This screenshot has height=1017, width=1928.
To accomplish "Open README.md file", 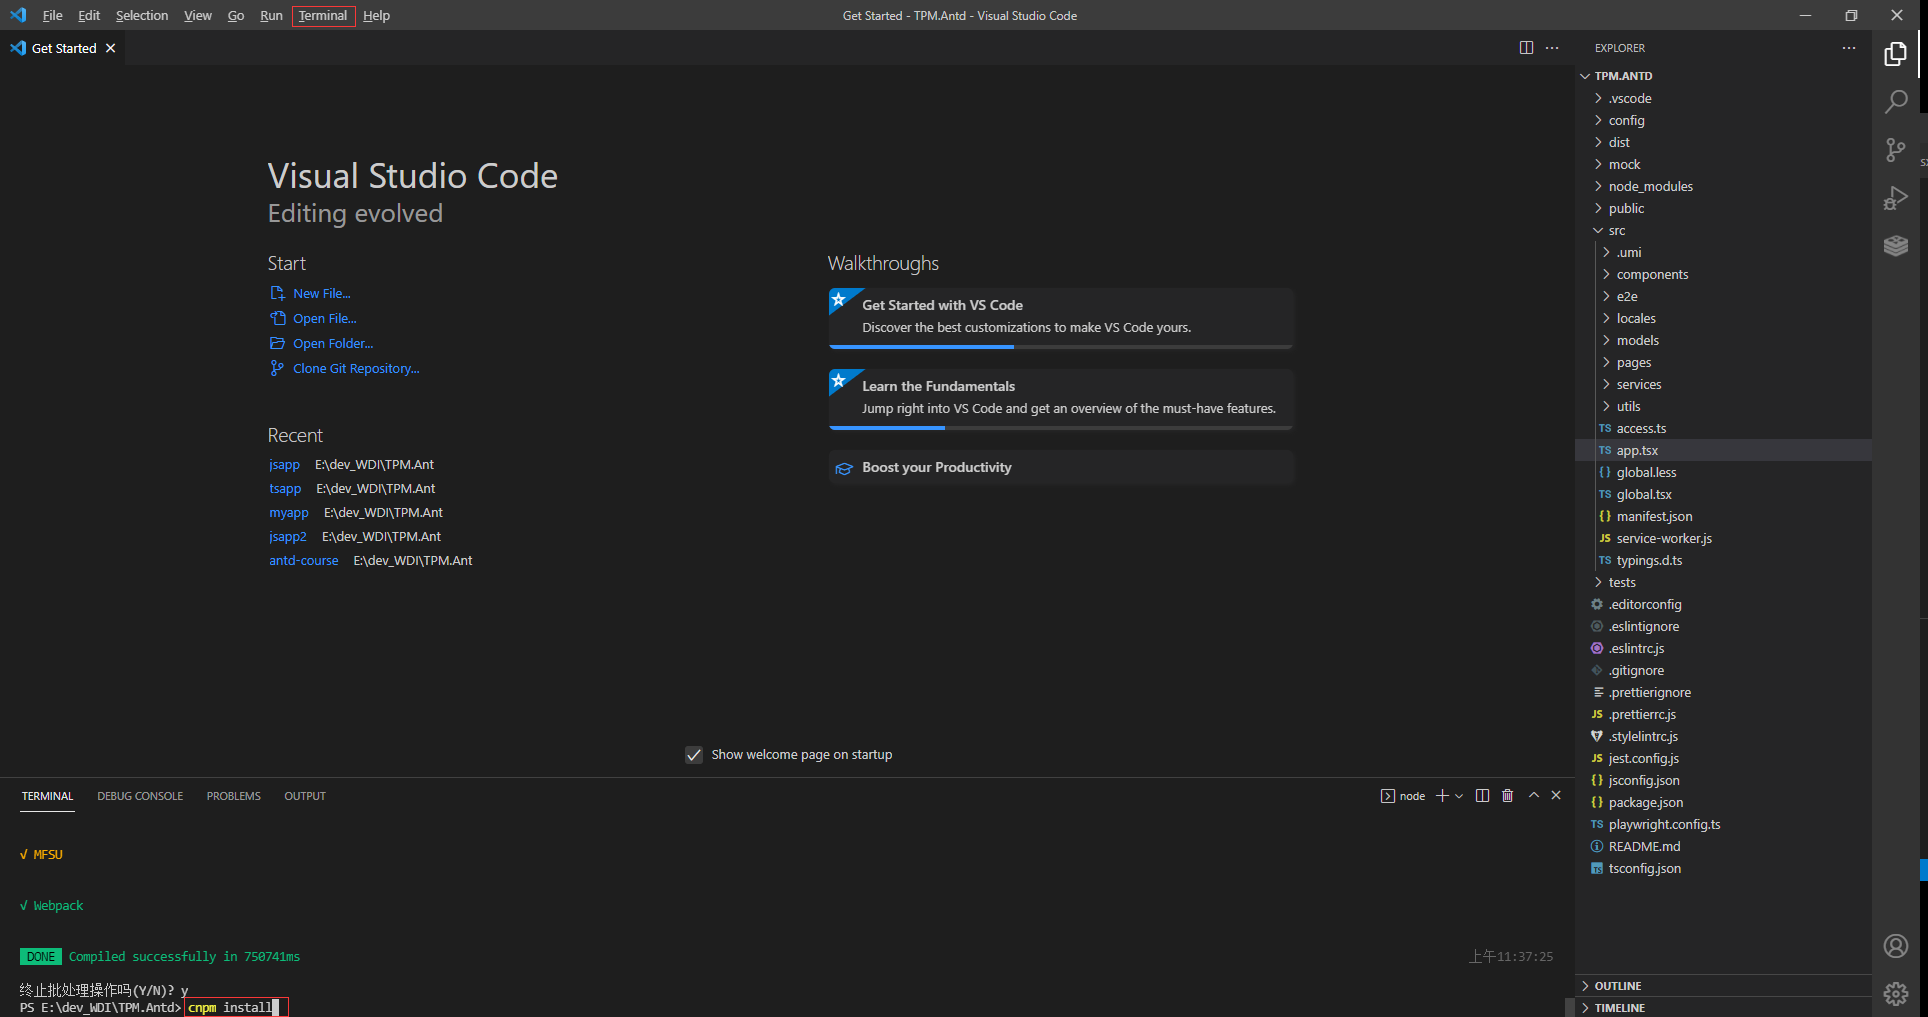I will click(1723, 846).
